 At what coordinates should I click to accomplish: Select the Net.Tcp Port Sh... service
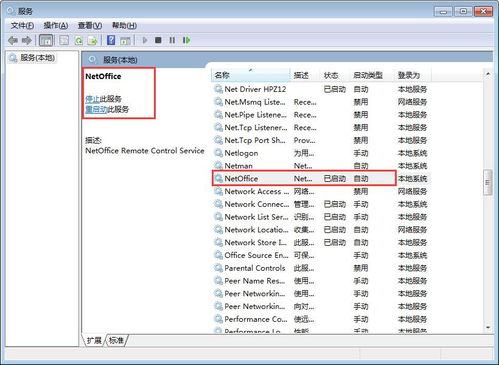tap(321, 140)
